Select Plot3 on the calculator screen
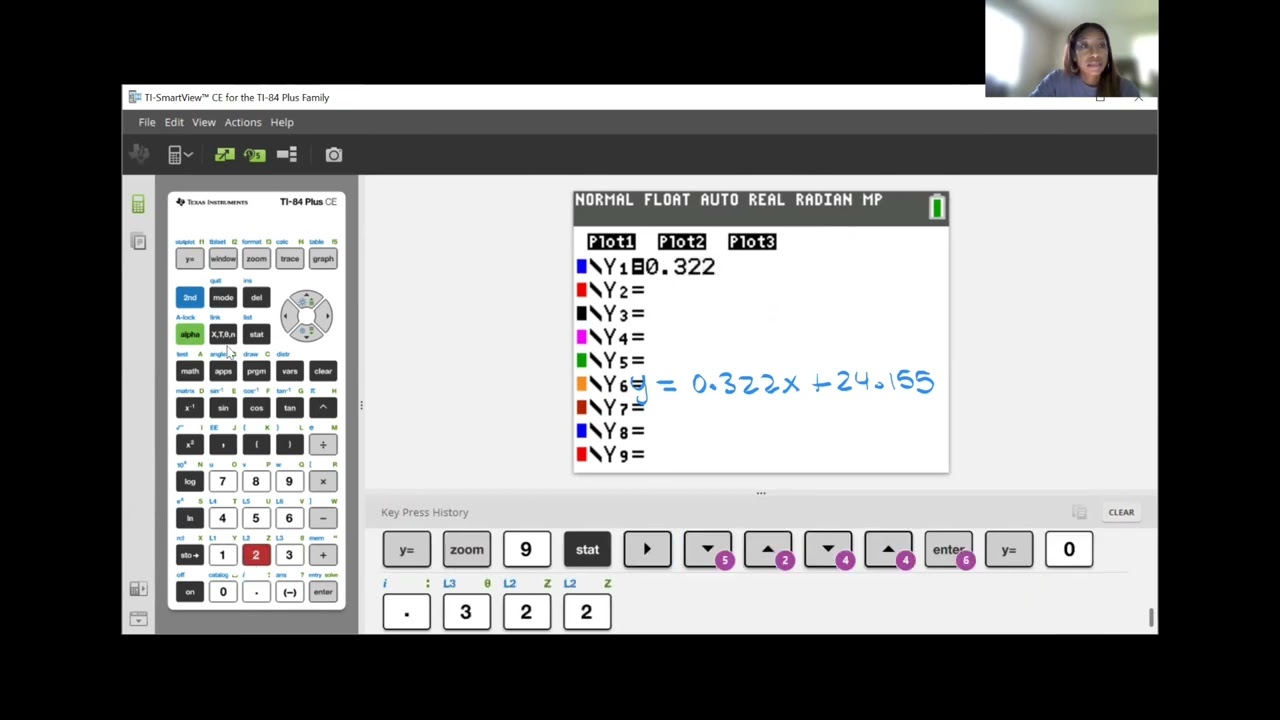 pyautogui.click(x=752, y=242)
